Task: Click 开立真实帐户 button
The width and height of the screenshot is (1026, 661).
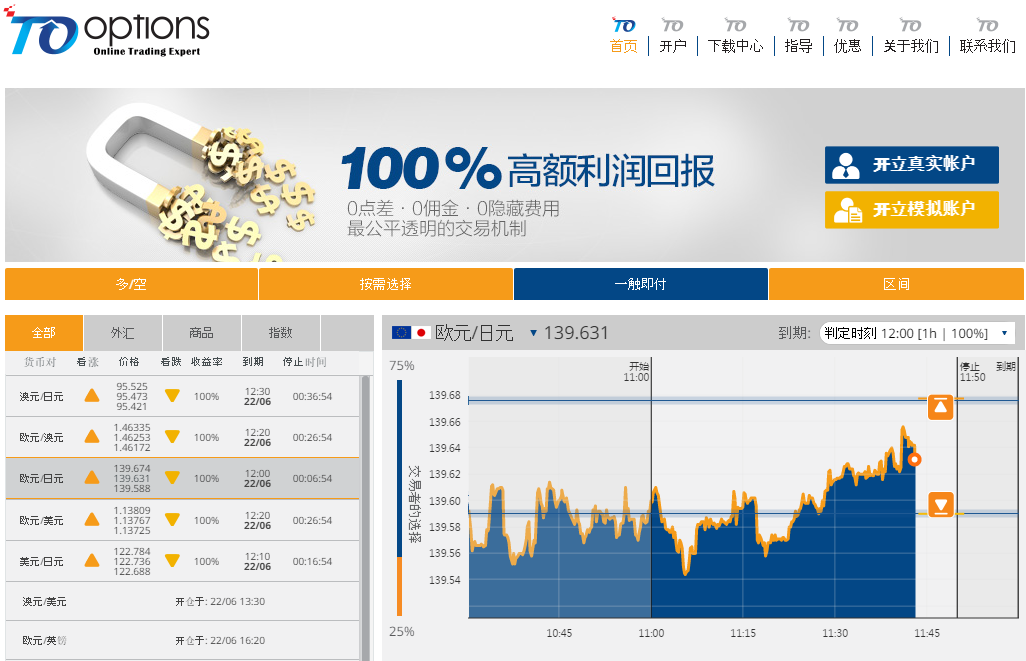Action: click(911, 165)
